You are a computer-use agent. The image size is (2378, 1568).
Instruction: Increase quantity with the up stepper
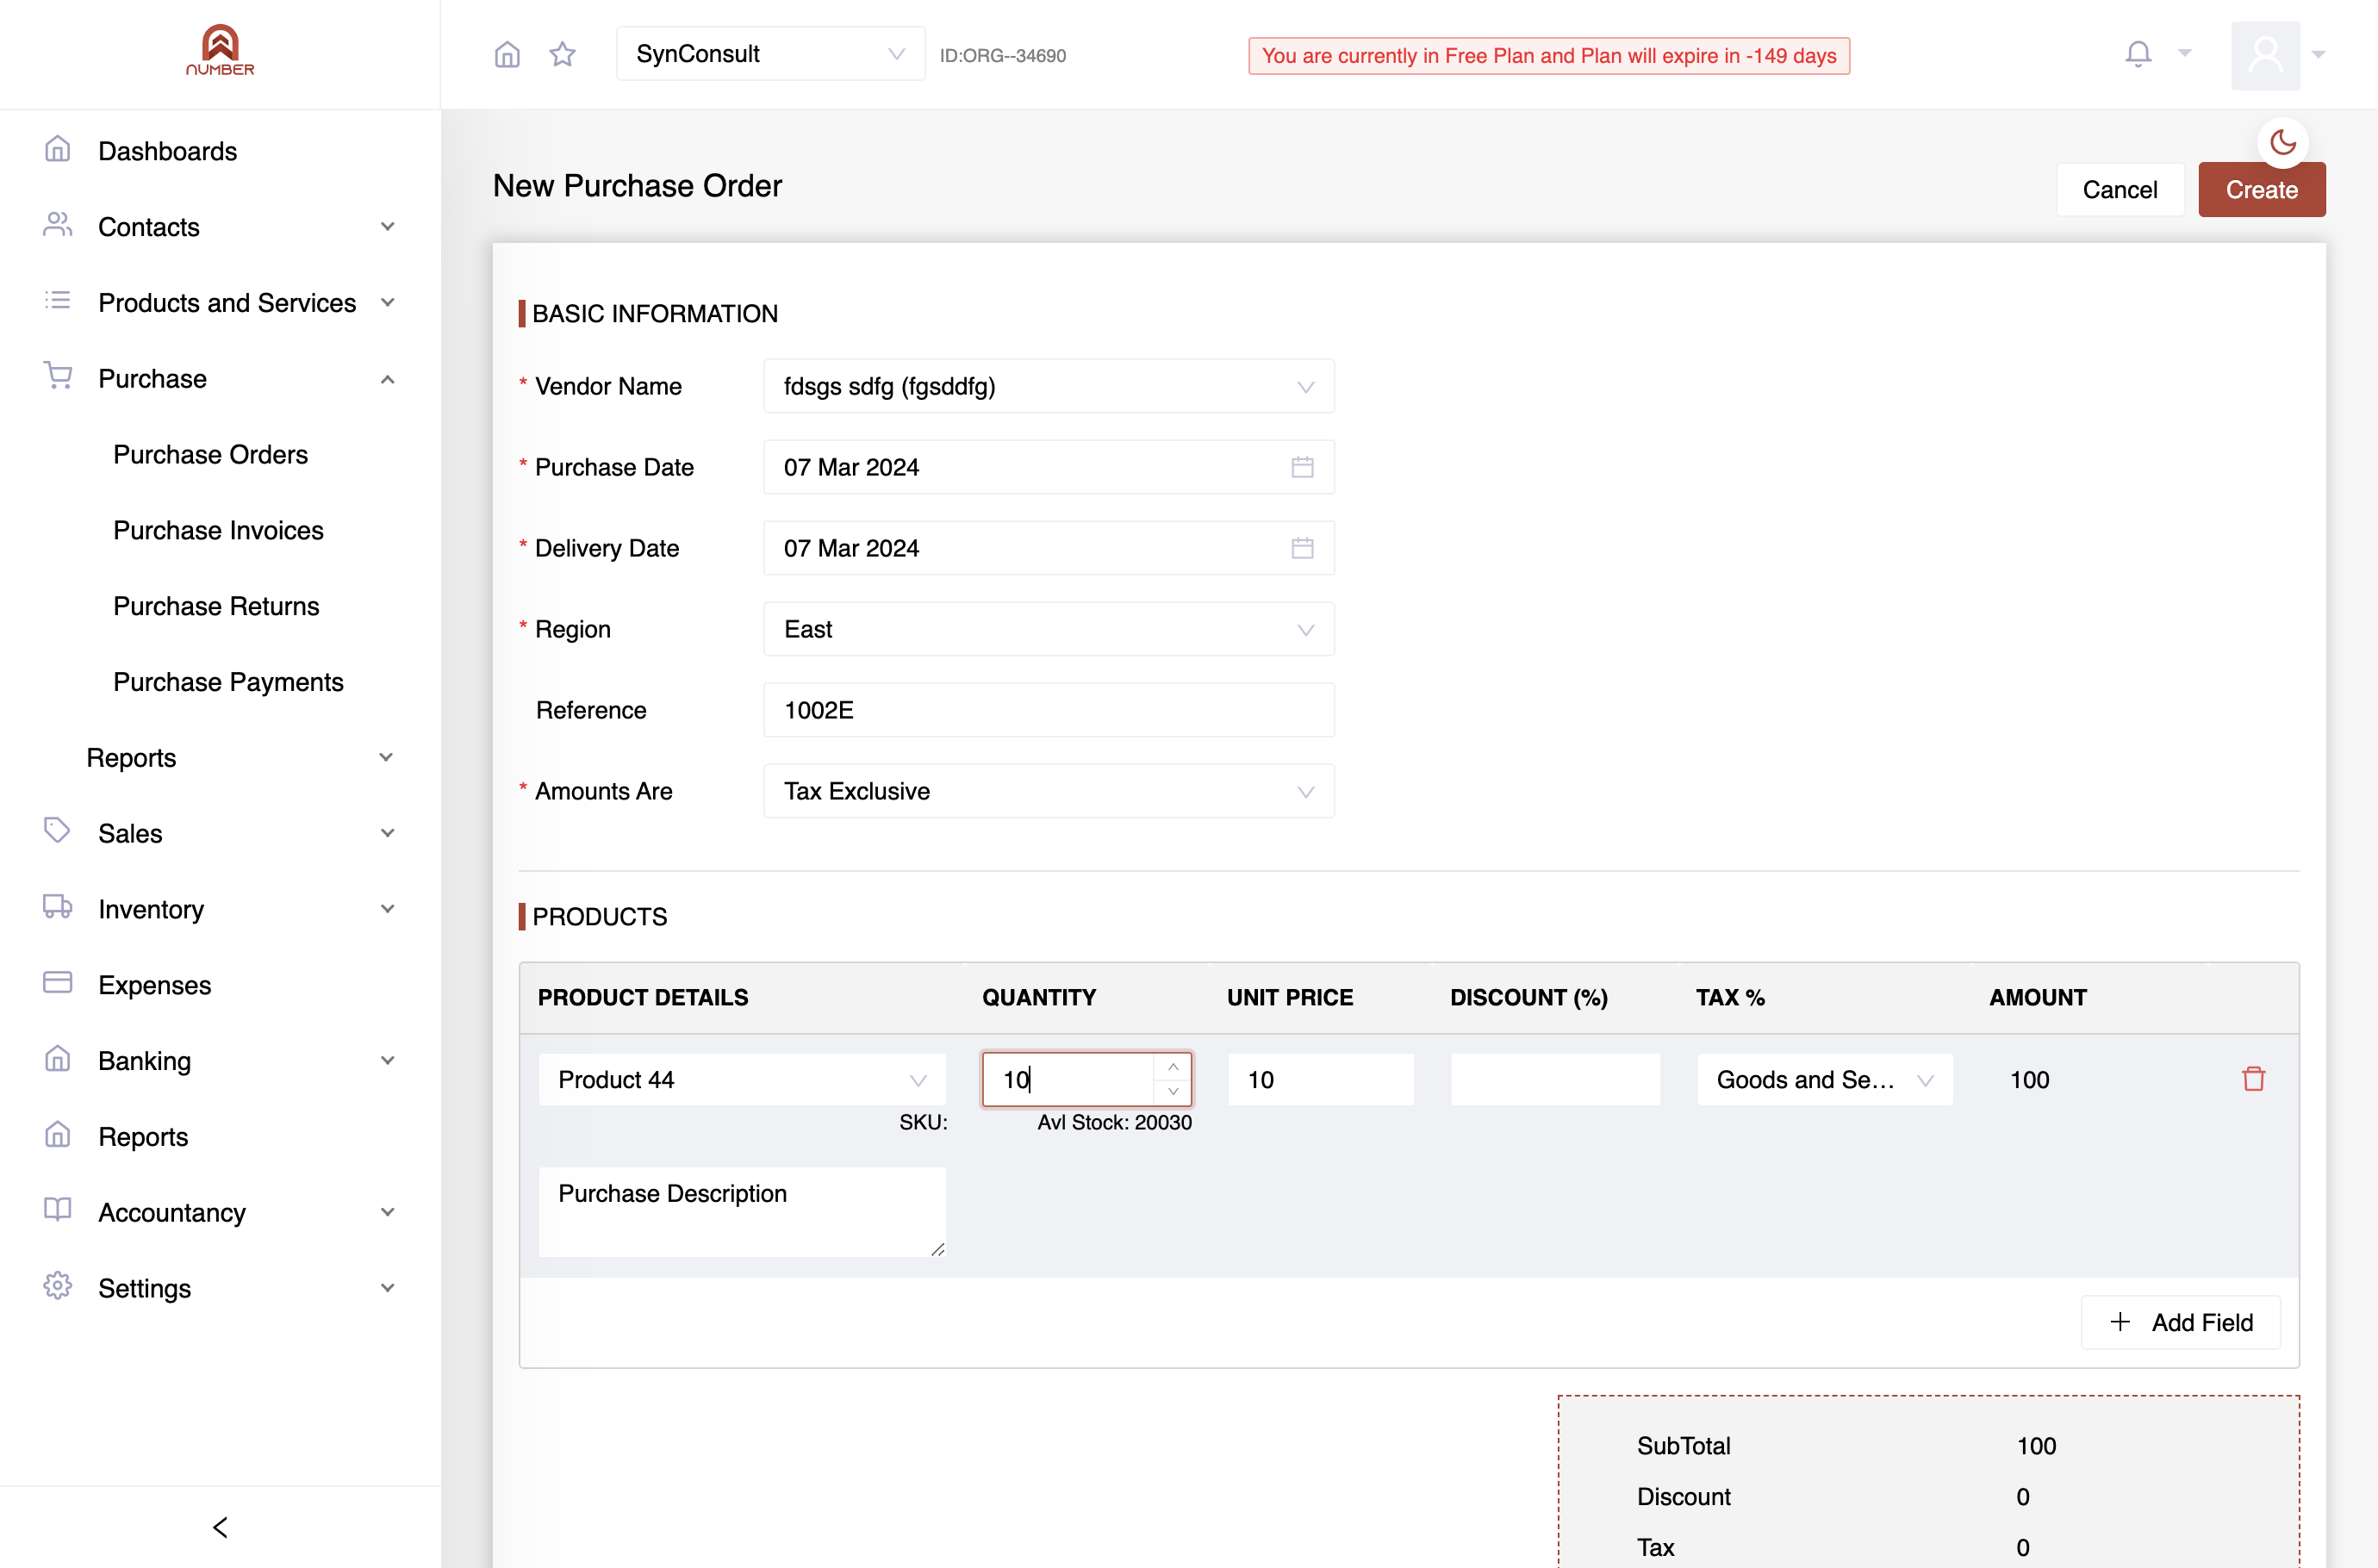1173,1067
